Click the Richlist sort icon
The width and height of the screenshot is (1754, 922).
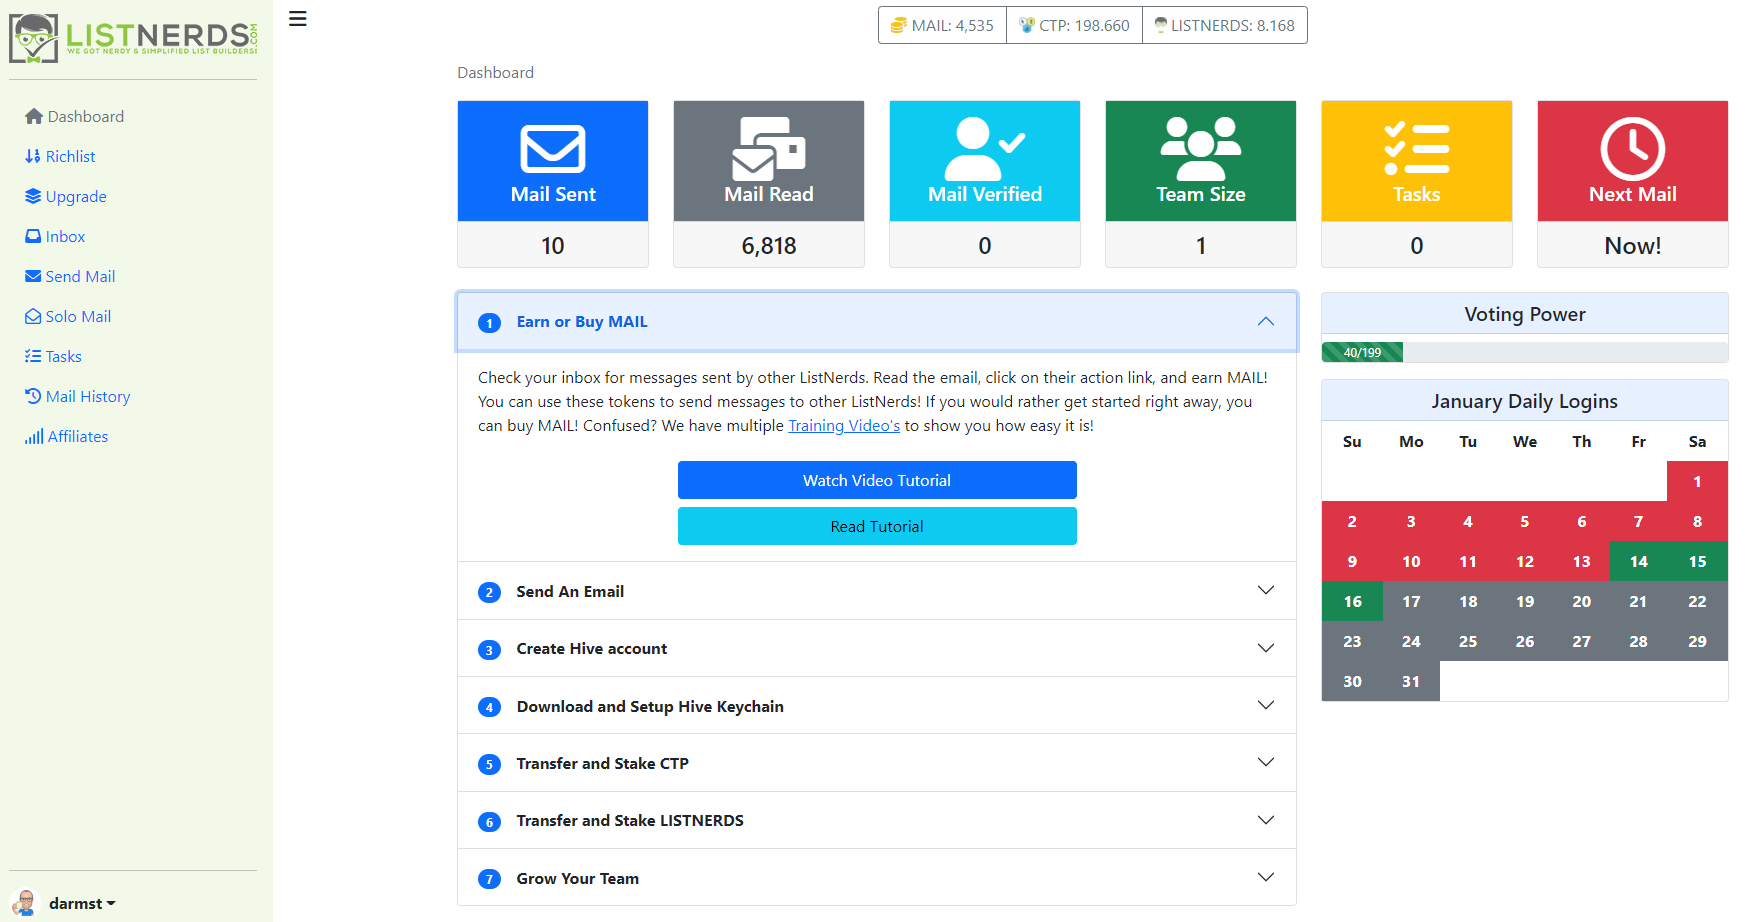tap(33, 156)
